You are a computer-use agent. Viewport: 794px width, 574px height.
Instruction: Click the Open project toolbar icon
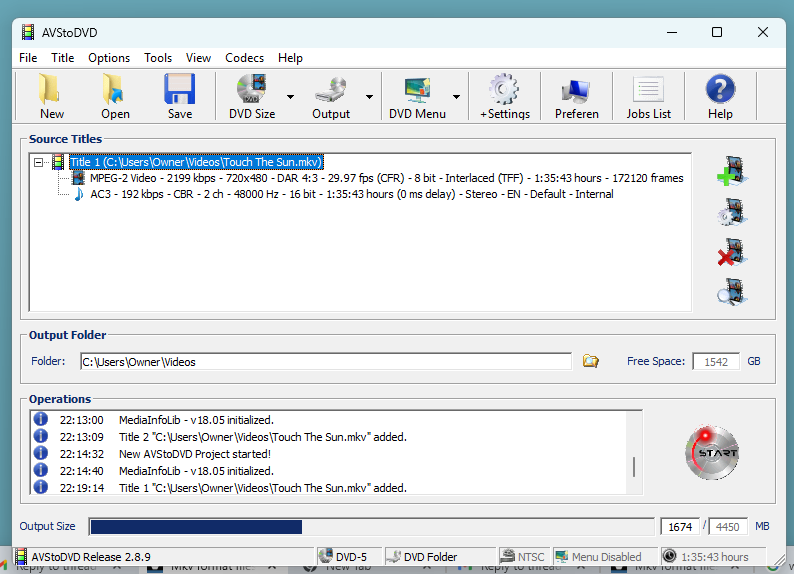tap(114, 90)
